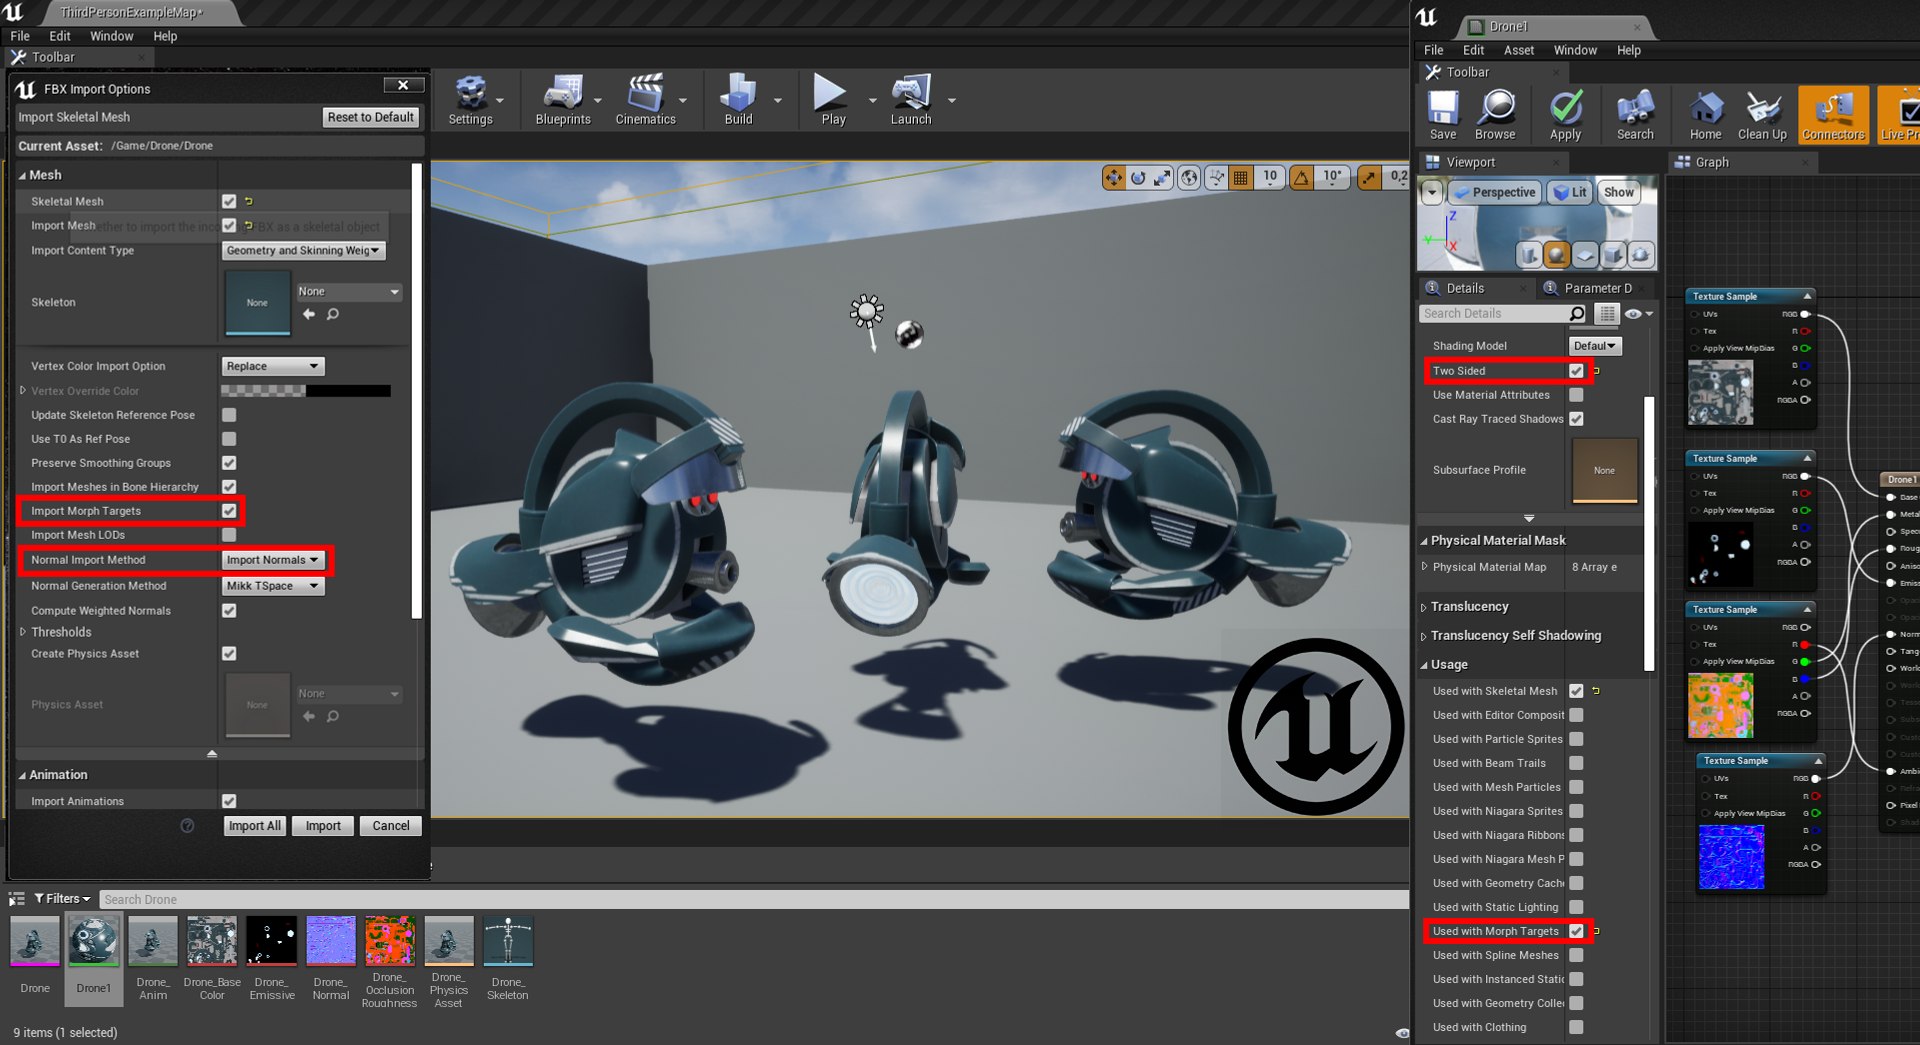Viewport: 1920px width, 1045px height.
Task: Toggle the translate gizmo icon in viewport
Action: coord(1113,178)
